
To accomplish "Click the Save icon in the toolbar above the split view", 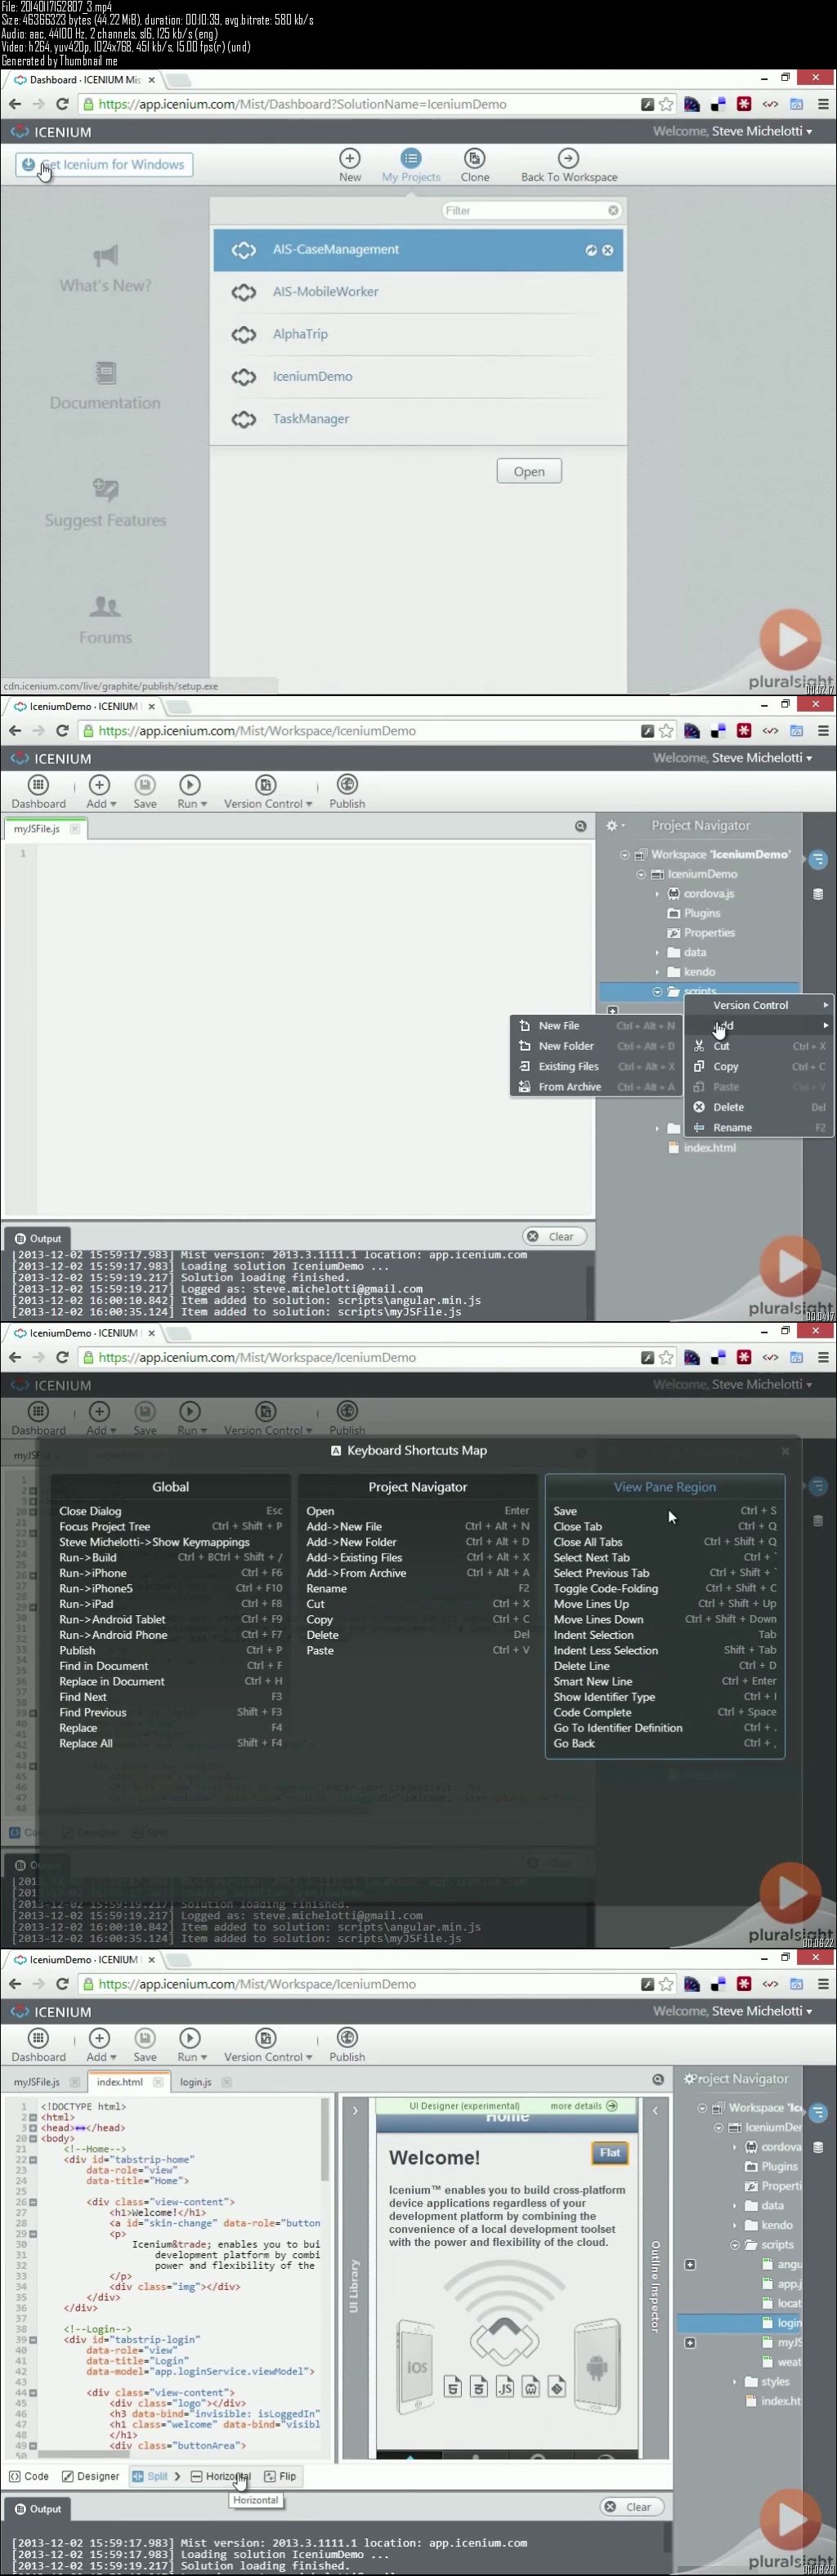I will coord(145,2037).
